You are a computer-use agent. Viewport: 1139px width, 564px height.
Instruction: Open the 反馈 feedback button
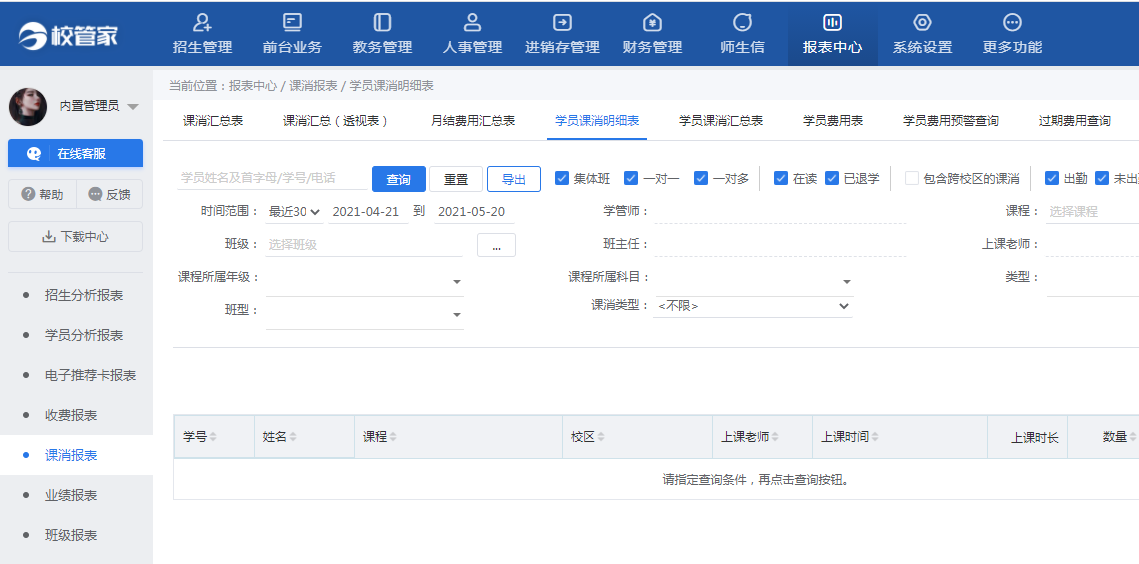click(110, 194)
